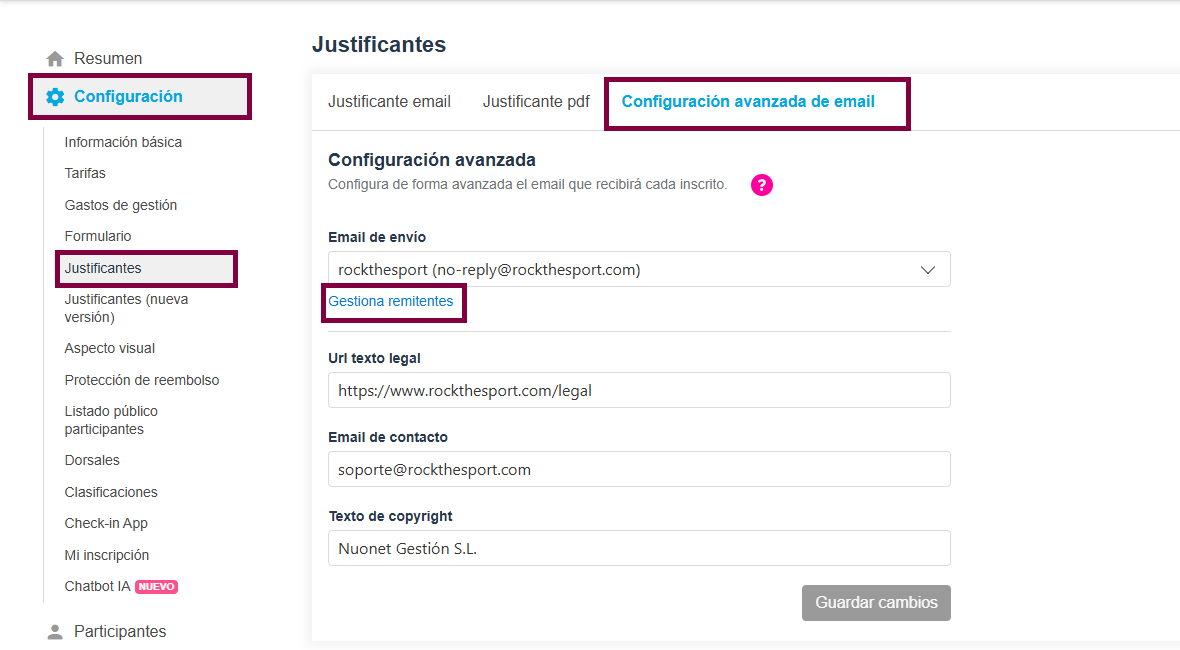Click the Participantes person icon
The width and height of the screenshot is (1180, 650).
[55, 632]
